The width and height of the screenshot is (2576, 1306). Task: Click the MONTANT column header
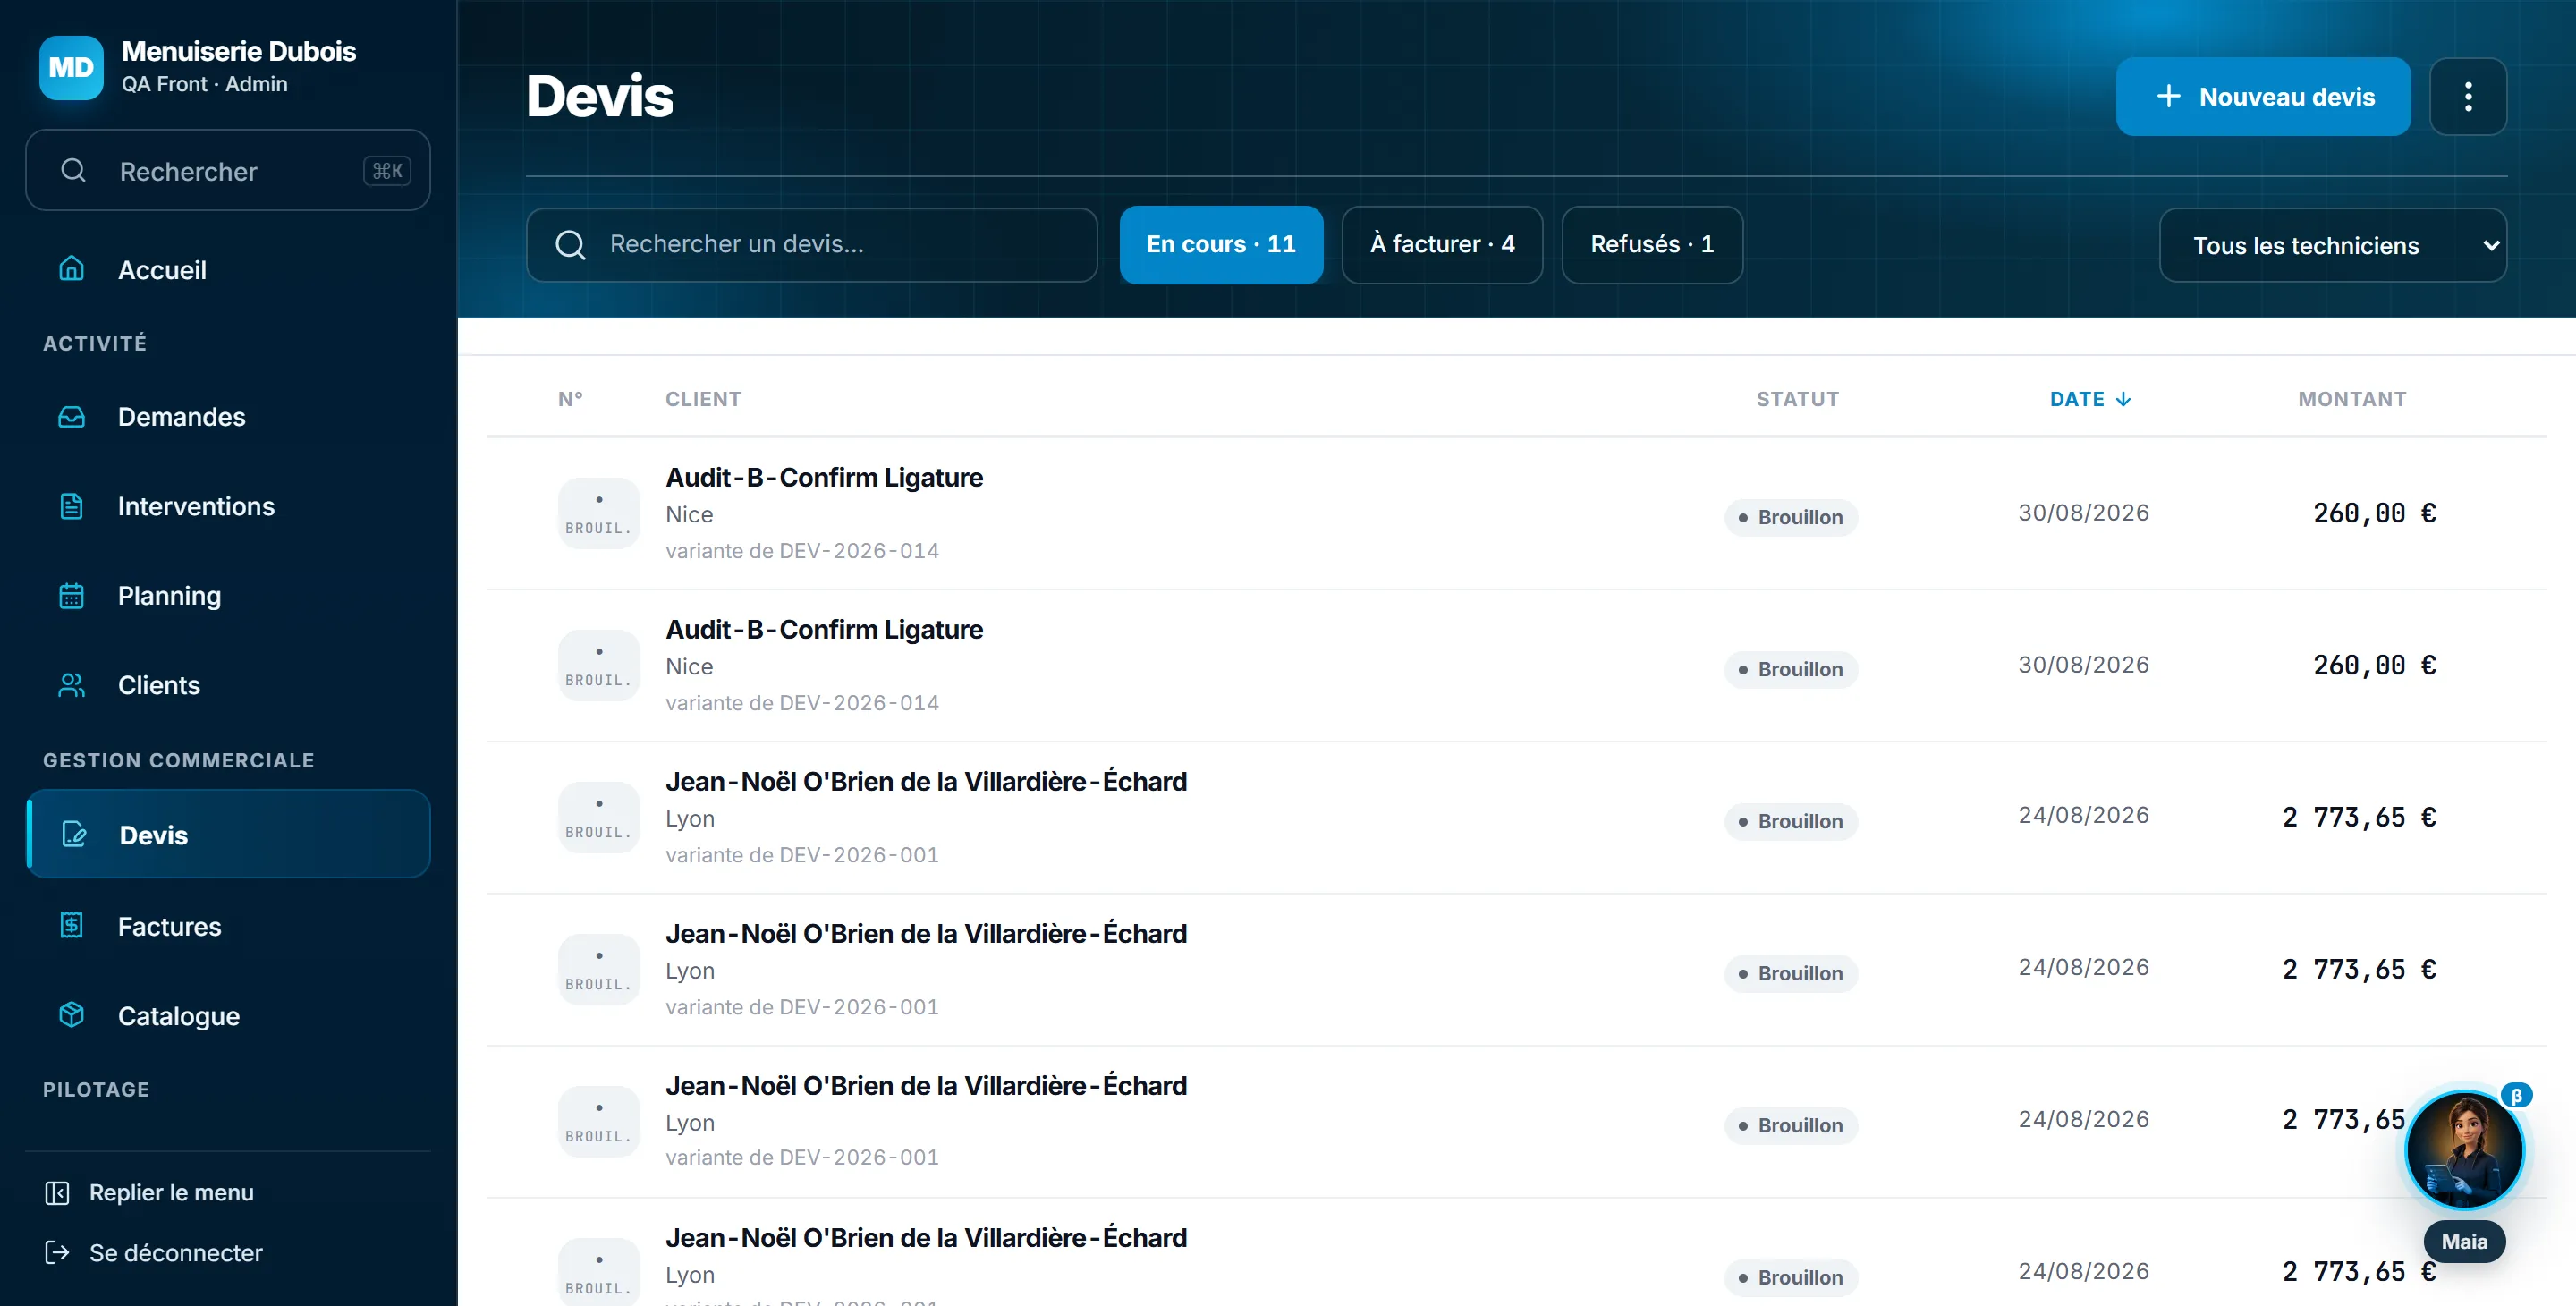click(x=2351, y=399)
